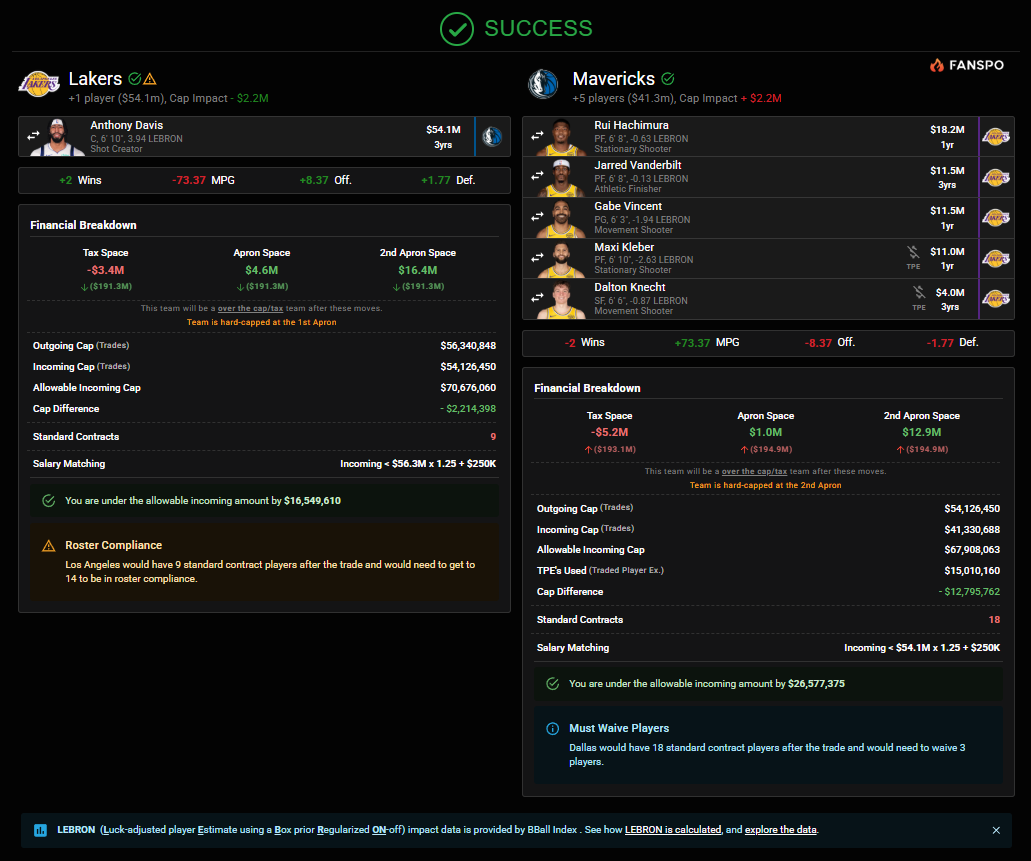Screen dimensions: 1031x861
Task: Click the Lakers green check status icon
Action: [135, 79]
